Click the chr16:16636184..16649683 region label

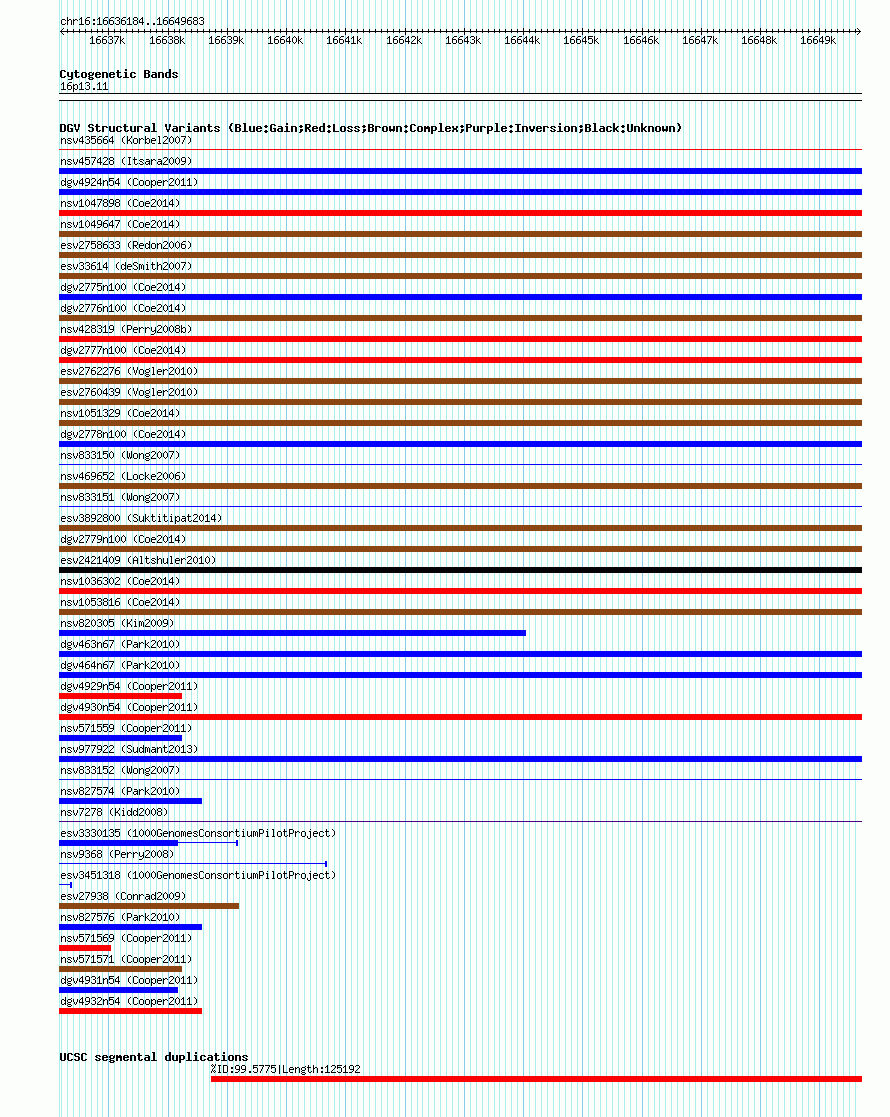coord(133,21)
